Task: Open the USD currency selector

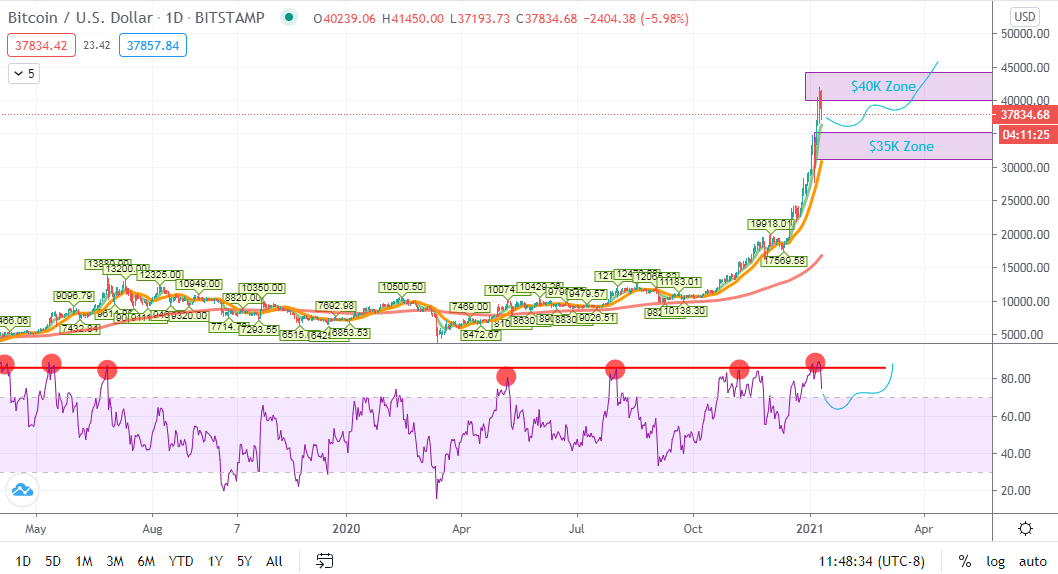Action: tap(1024, 17)
